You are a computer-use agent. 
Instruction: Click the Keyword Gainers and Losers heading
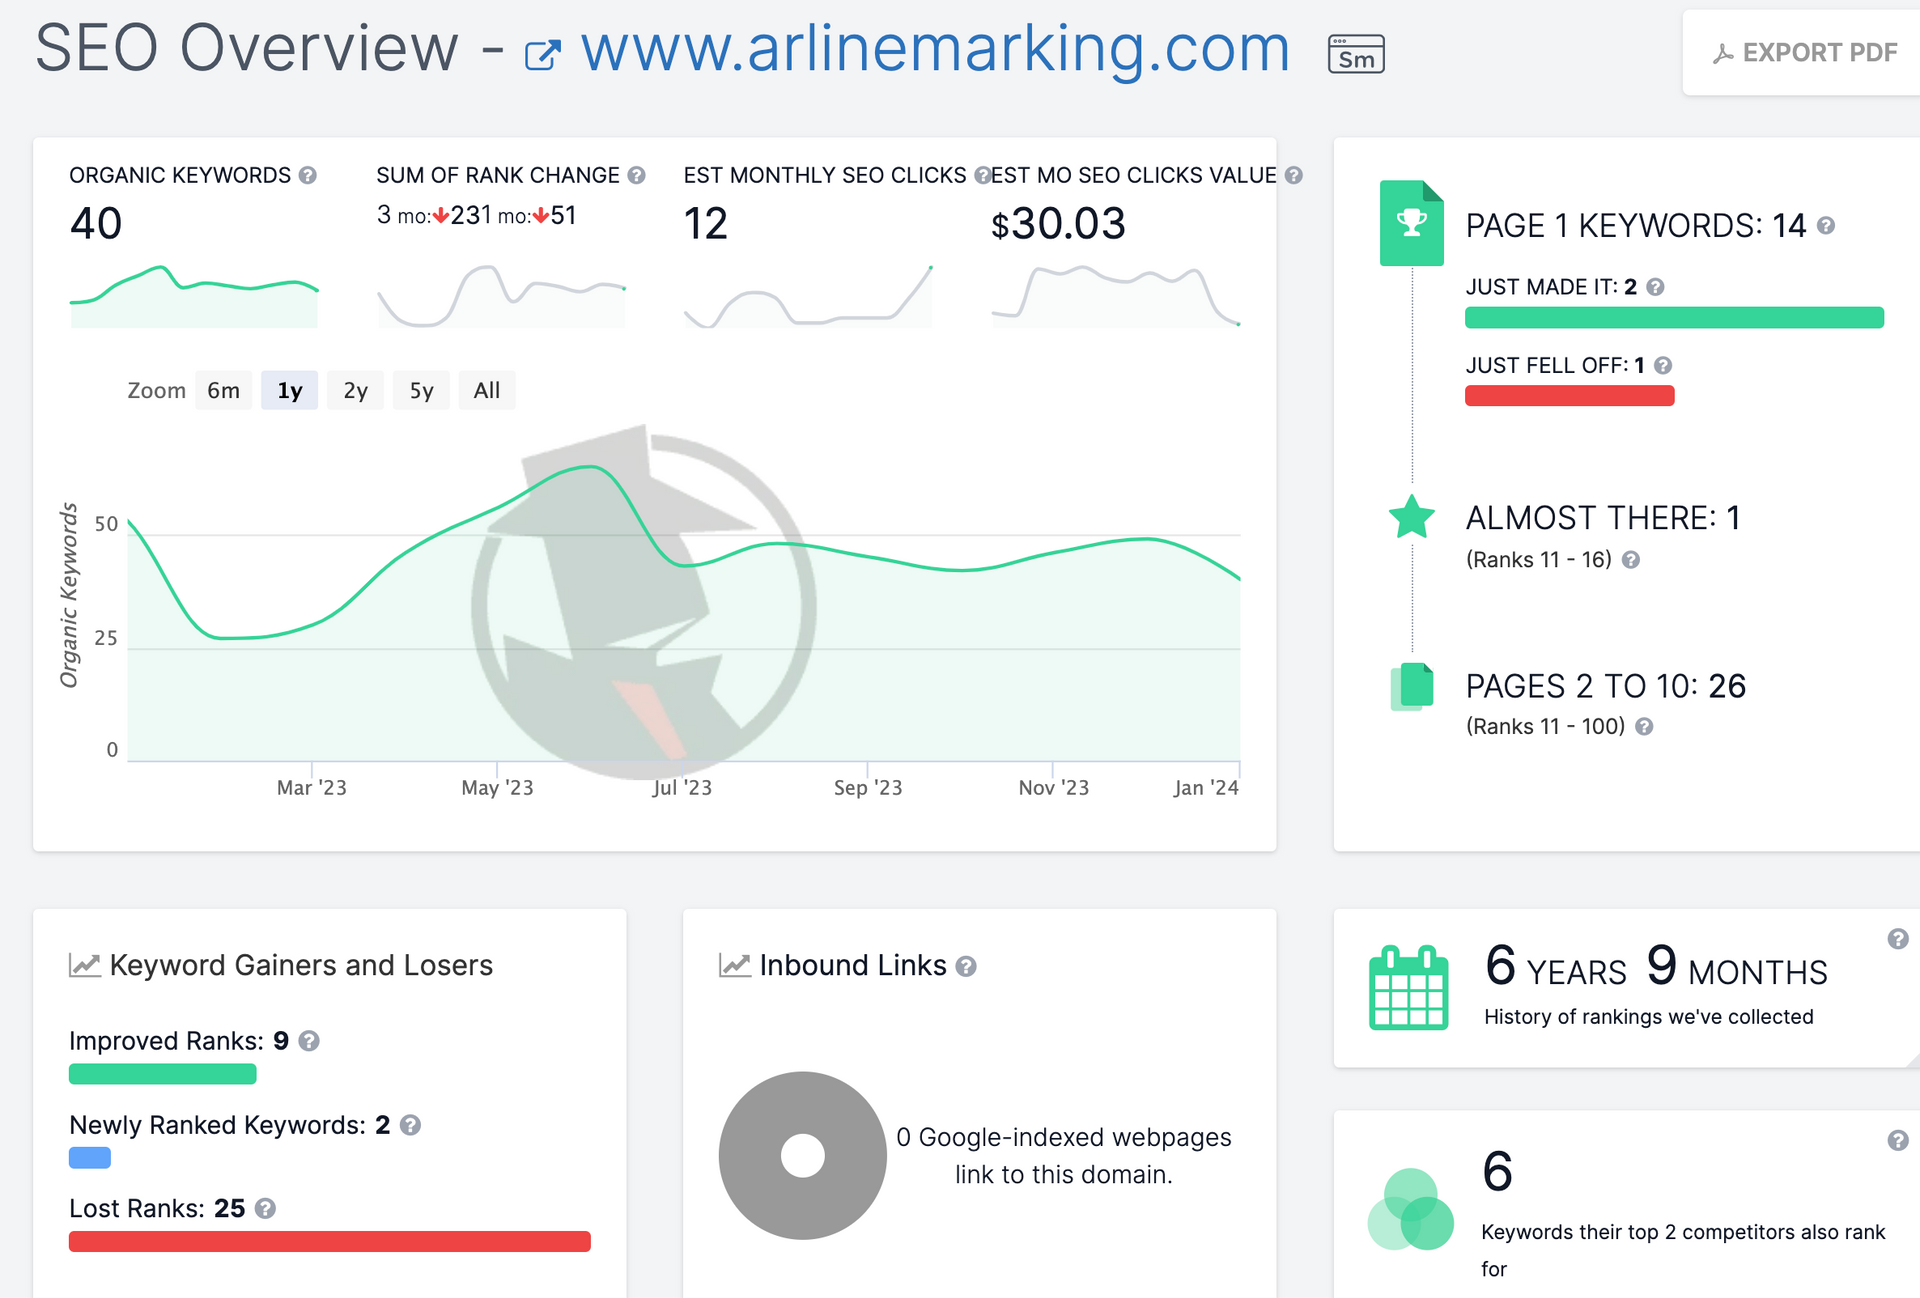click(301, 965)
